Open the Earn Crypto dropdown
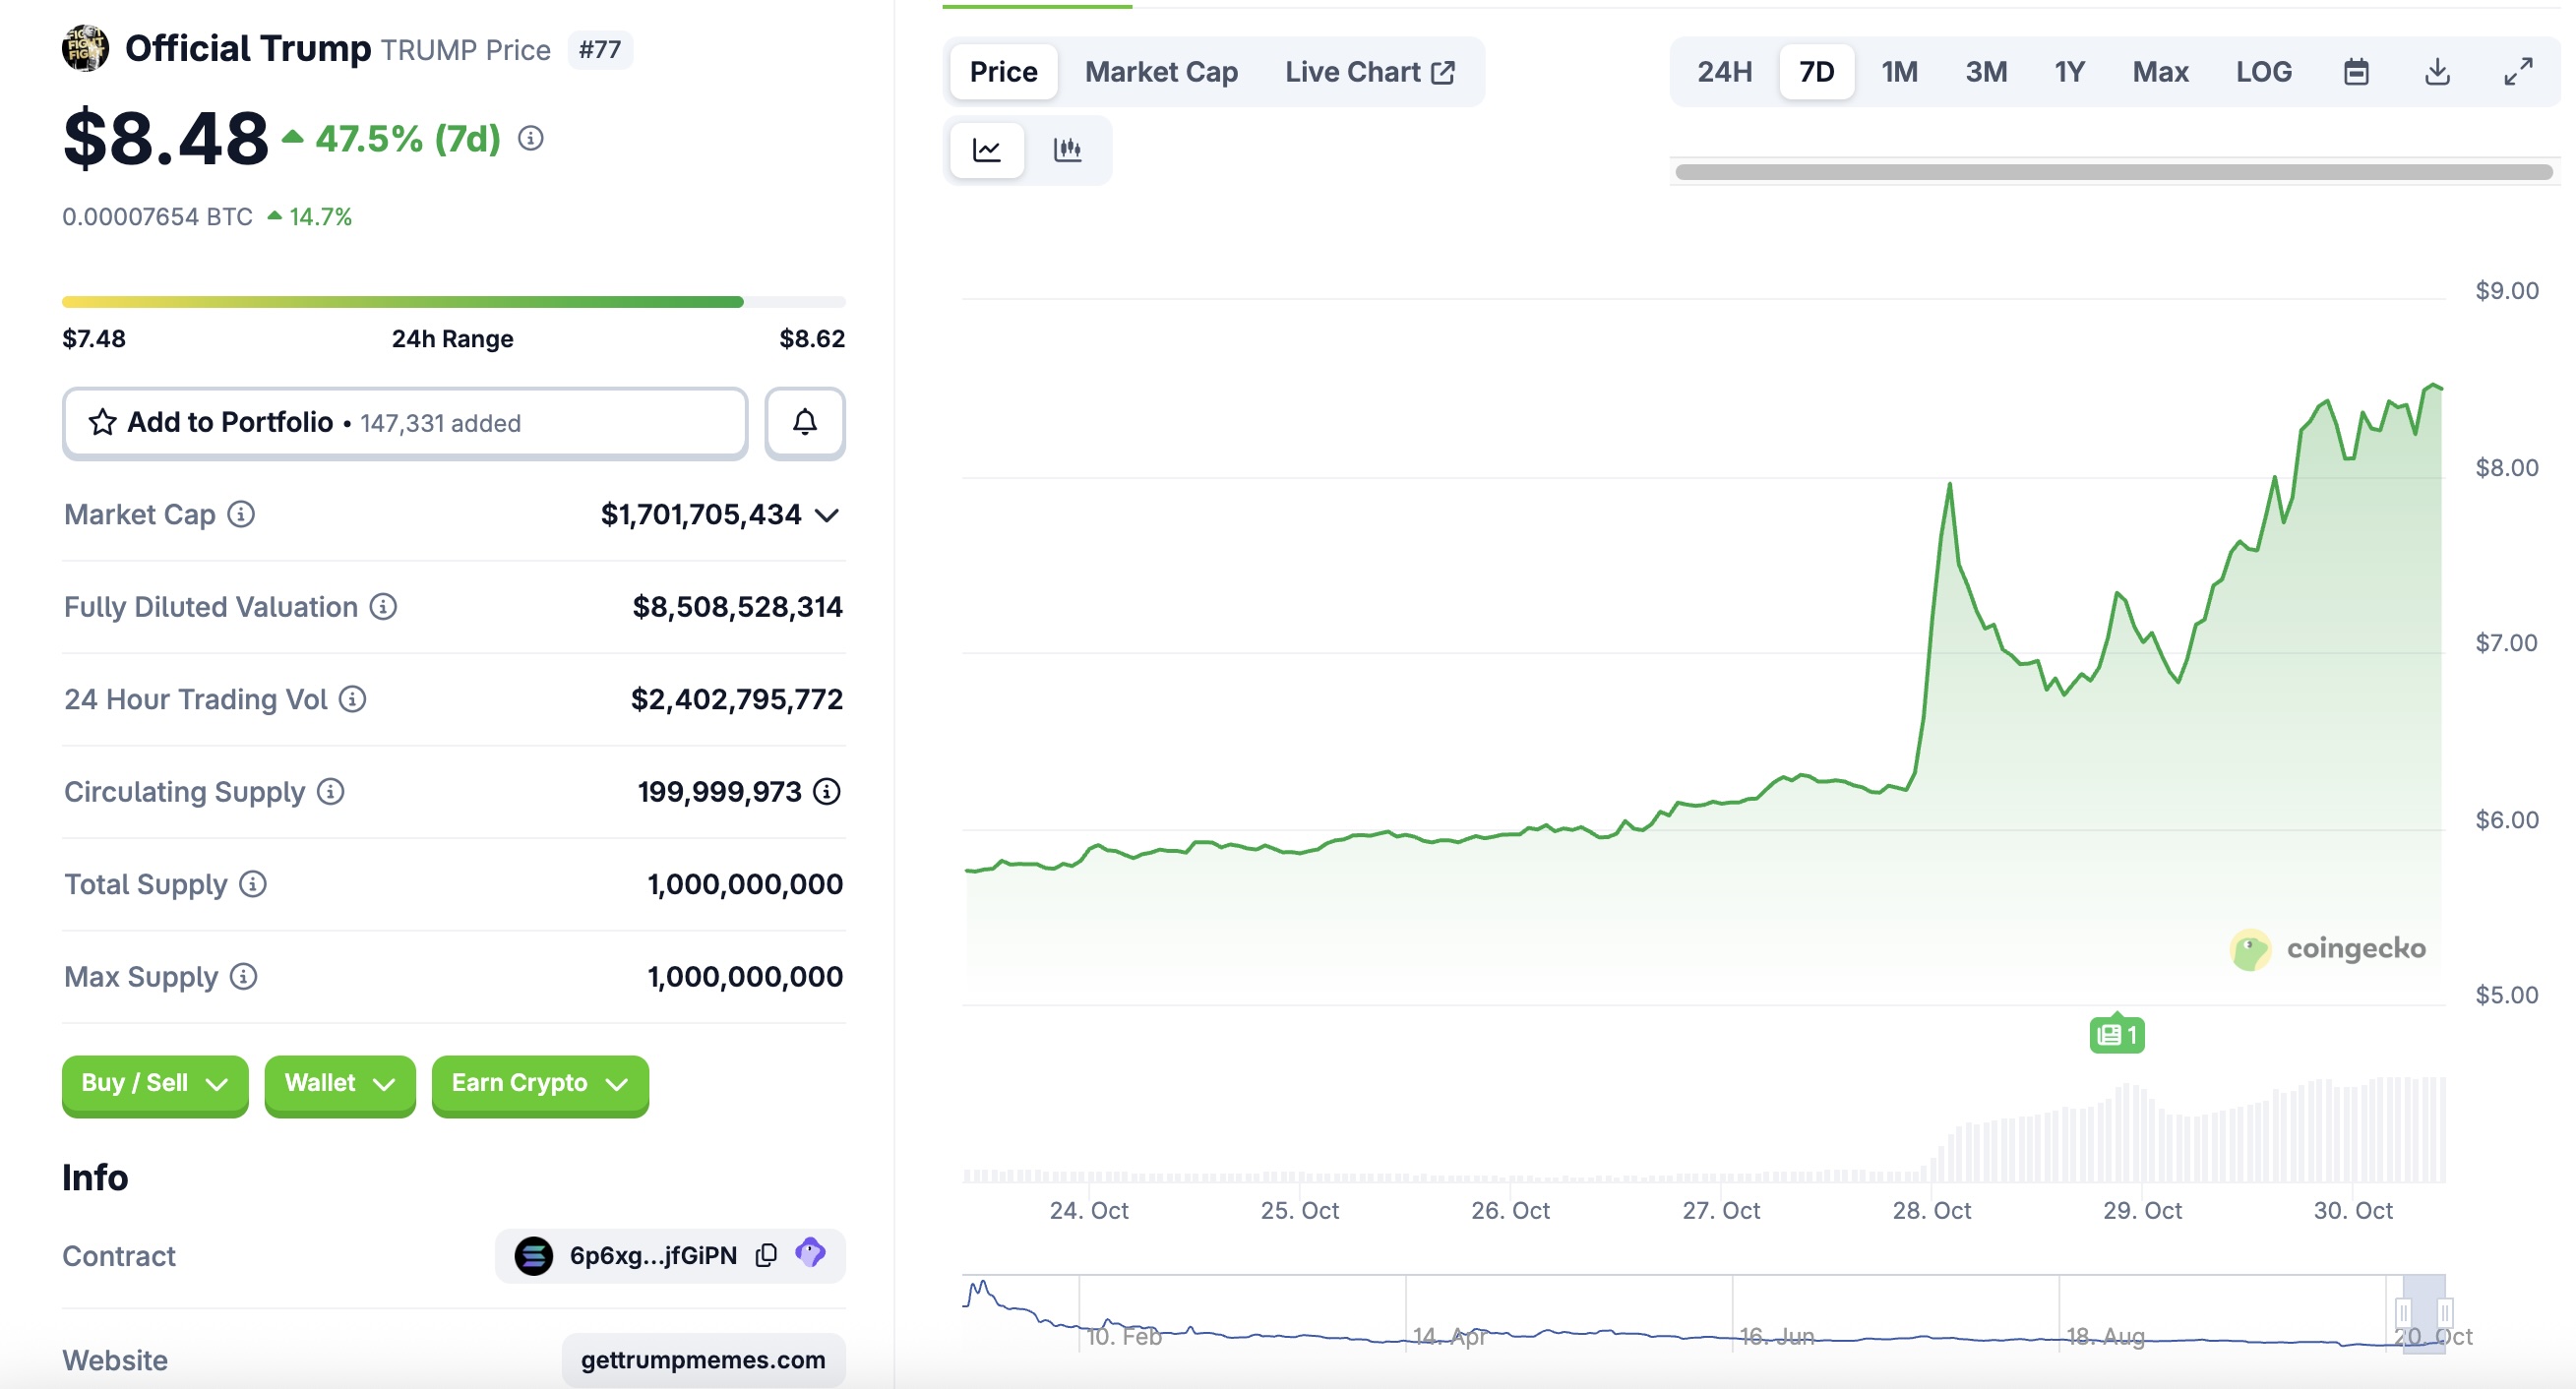The width and height of the screenshot is (2576, 1389). pos(539,1083)
